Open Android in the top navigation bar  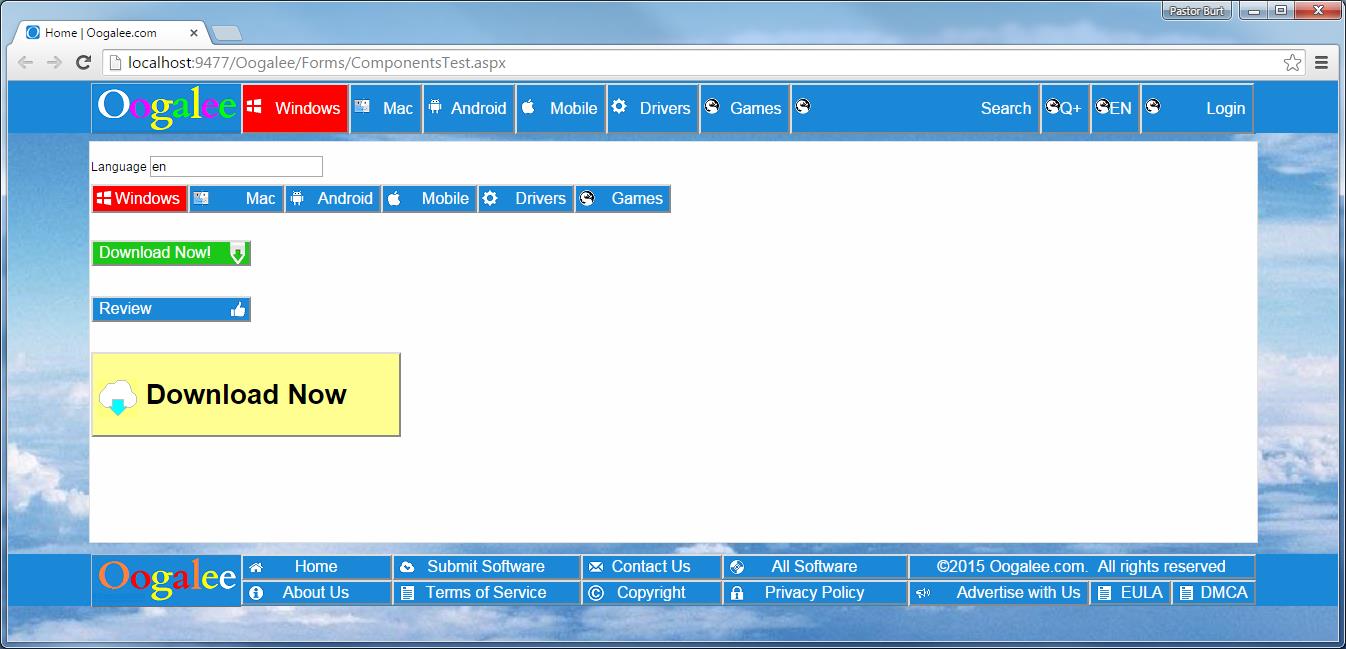(x=468, y=108)
